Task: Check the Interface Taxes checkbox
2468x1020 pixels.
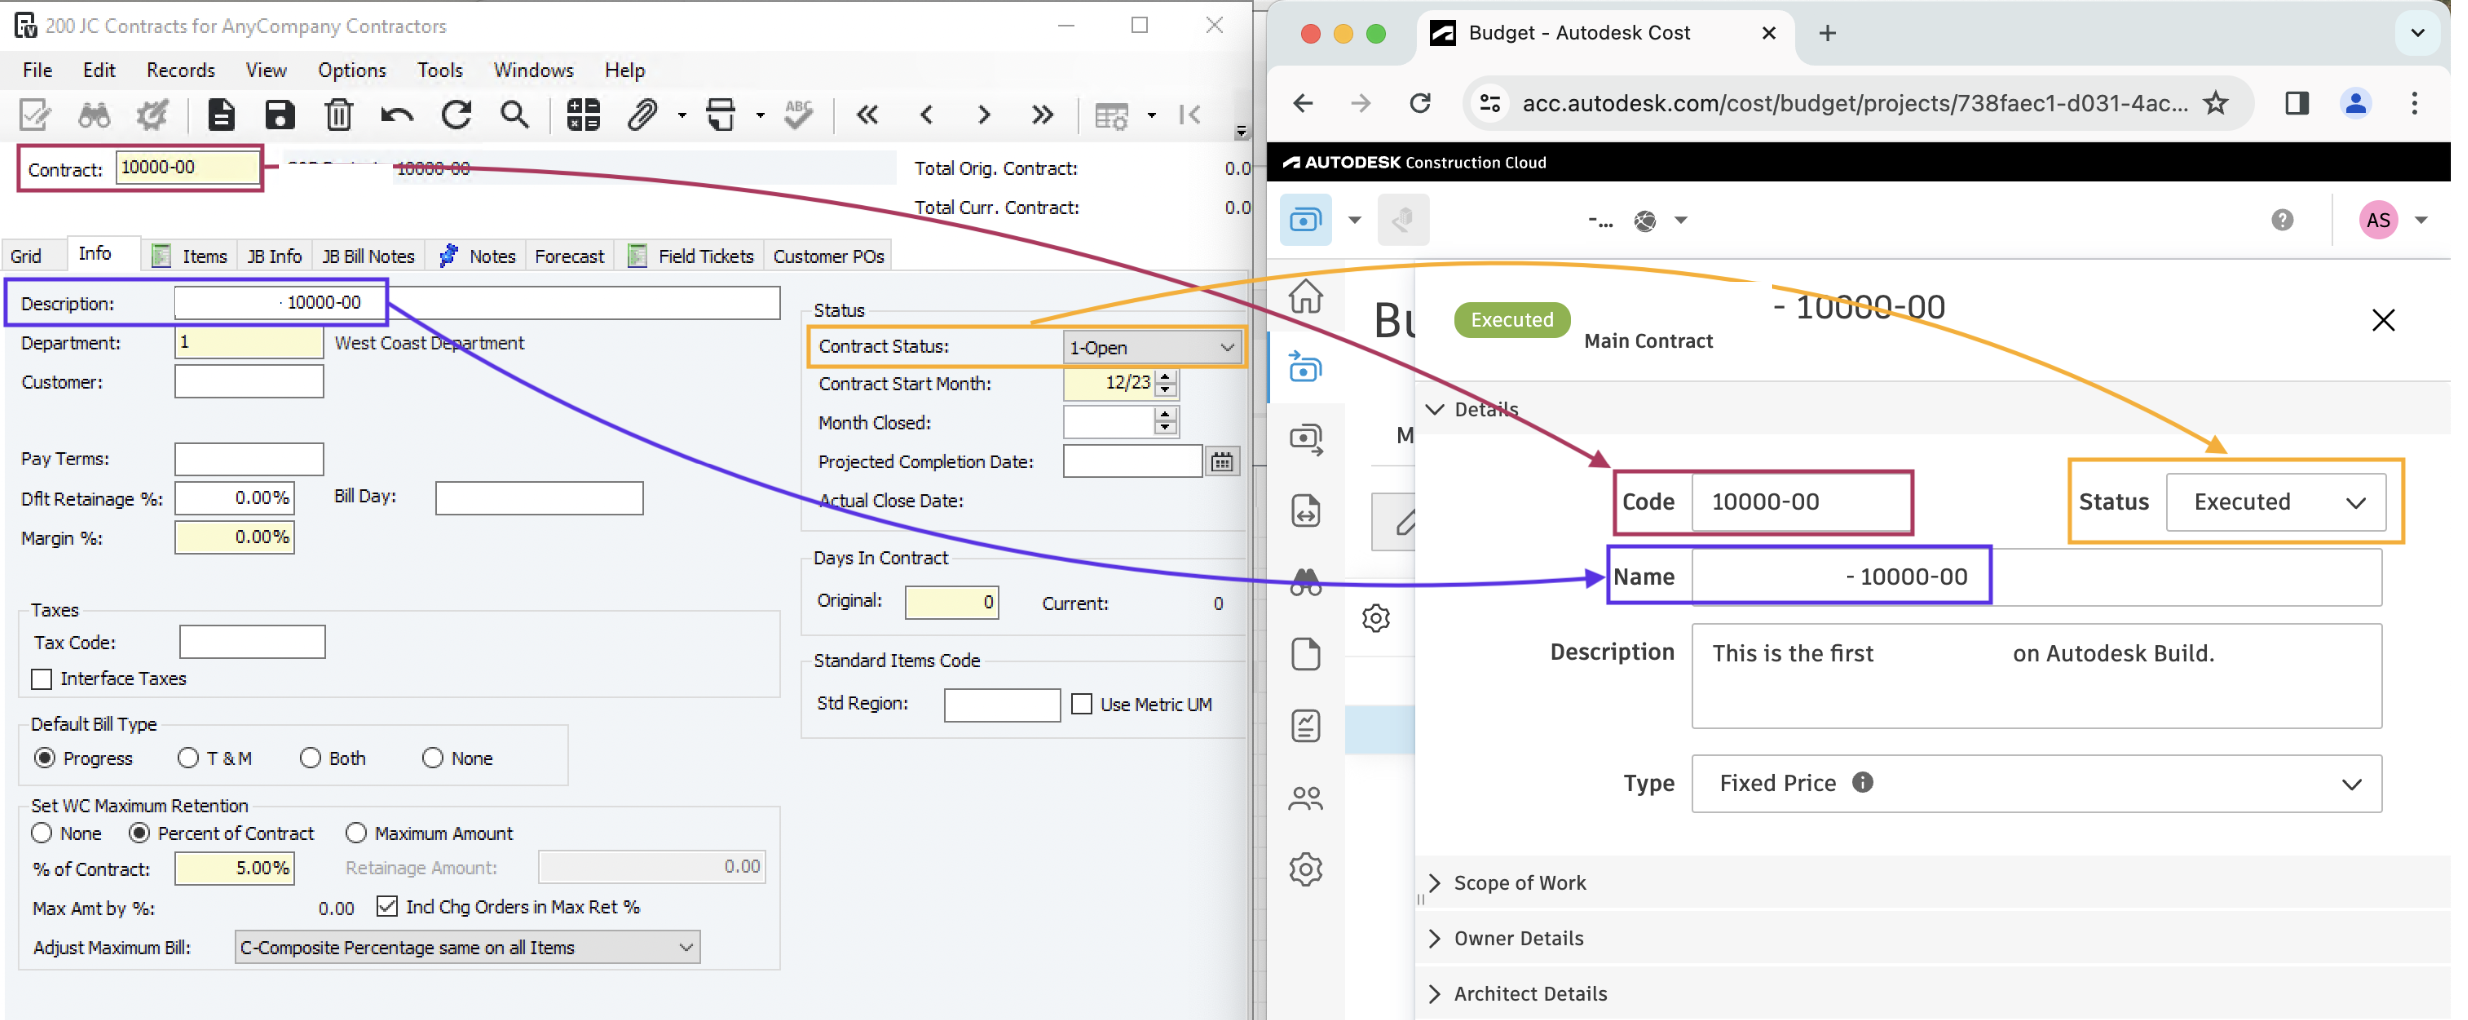Action: (x=42, y=679)
